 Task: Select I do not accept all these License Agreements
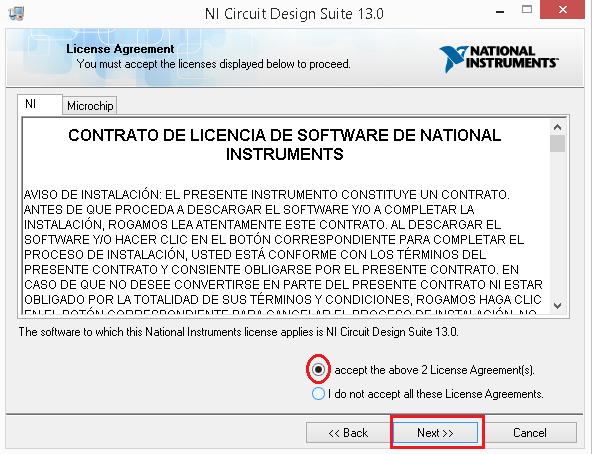[318, 394]
